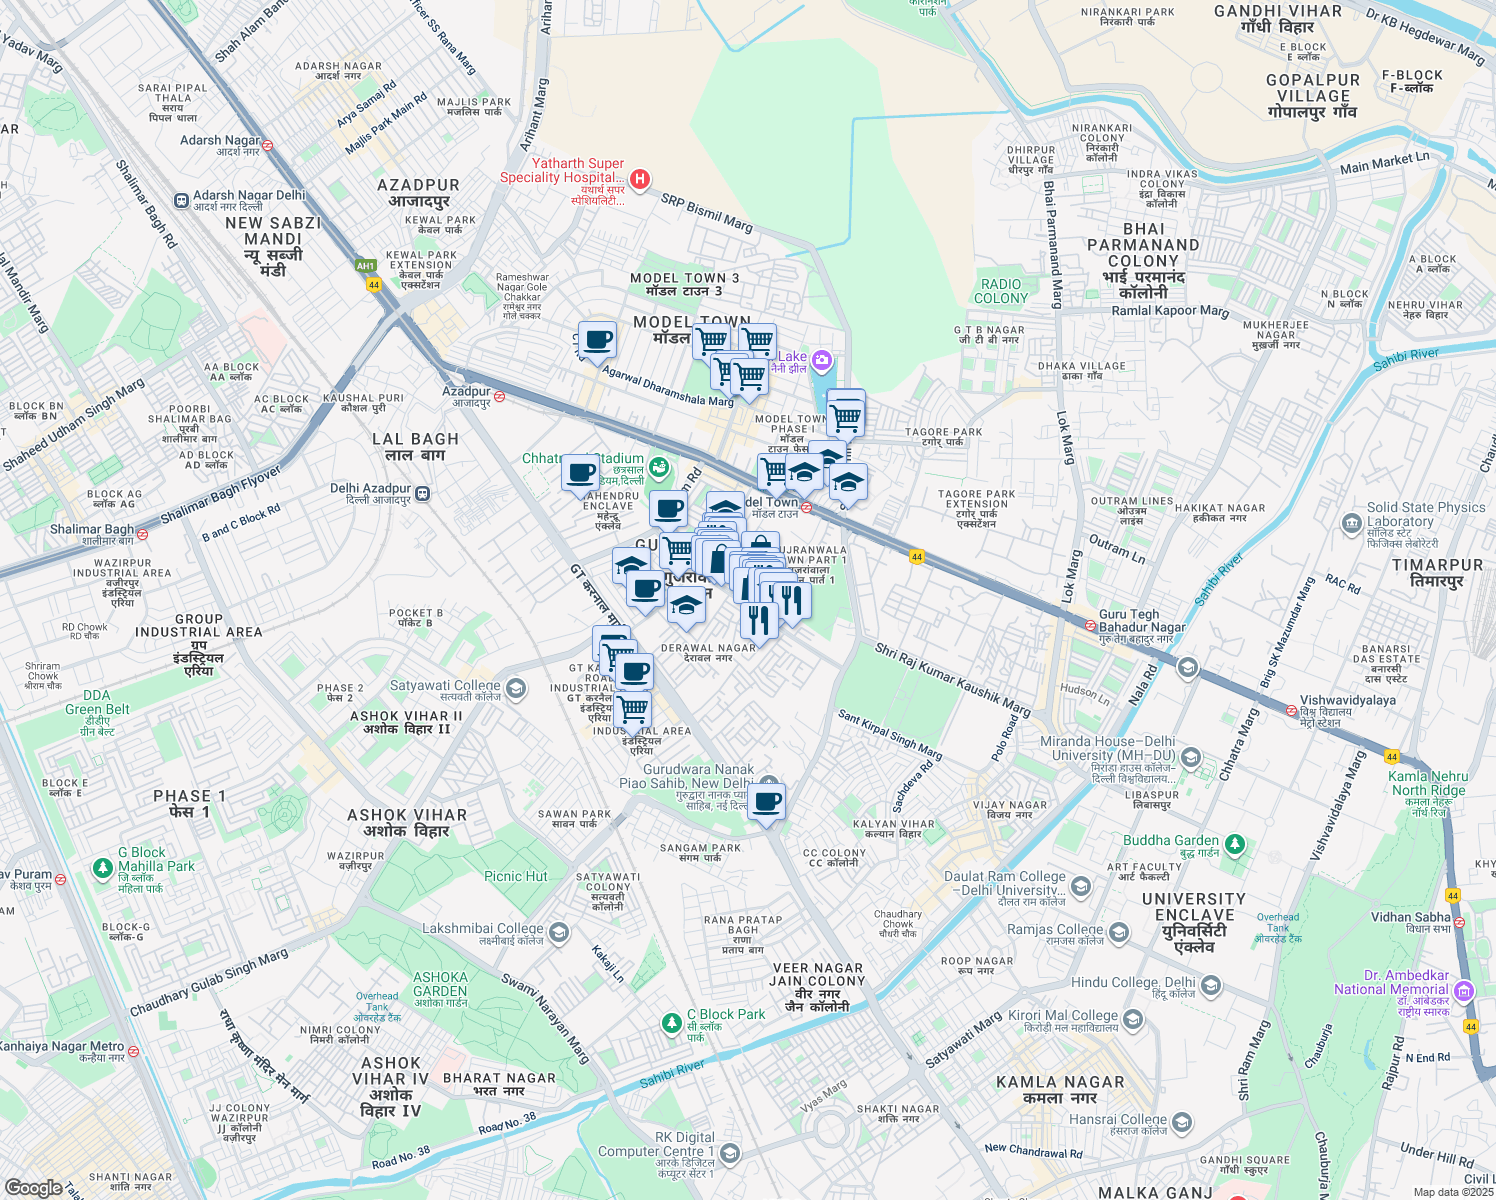This screenshot has width=1496, height=1200.
Task: Select the 'BHAI PARMANAND COLONY' label
Action: tap(1143, 245)
